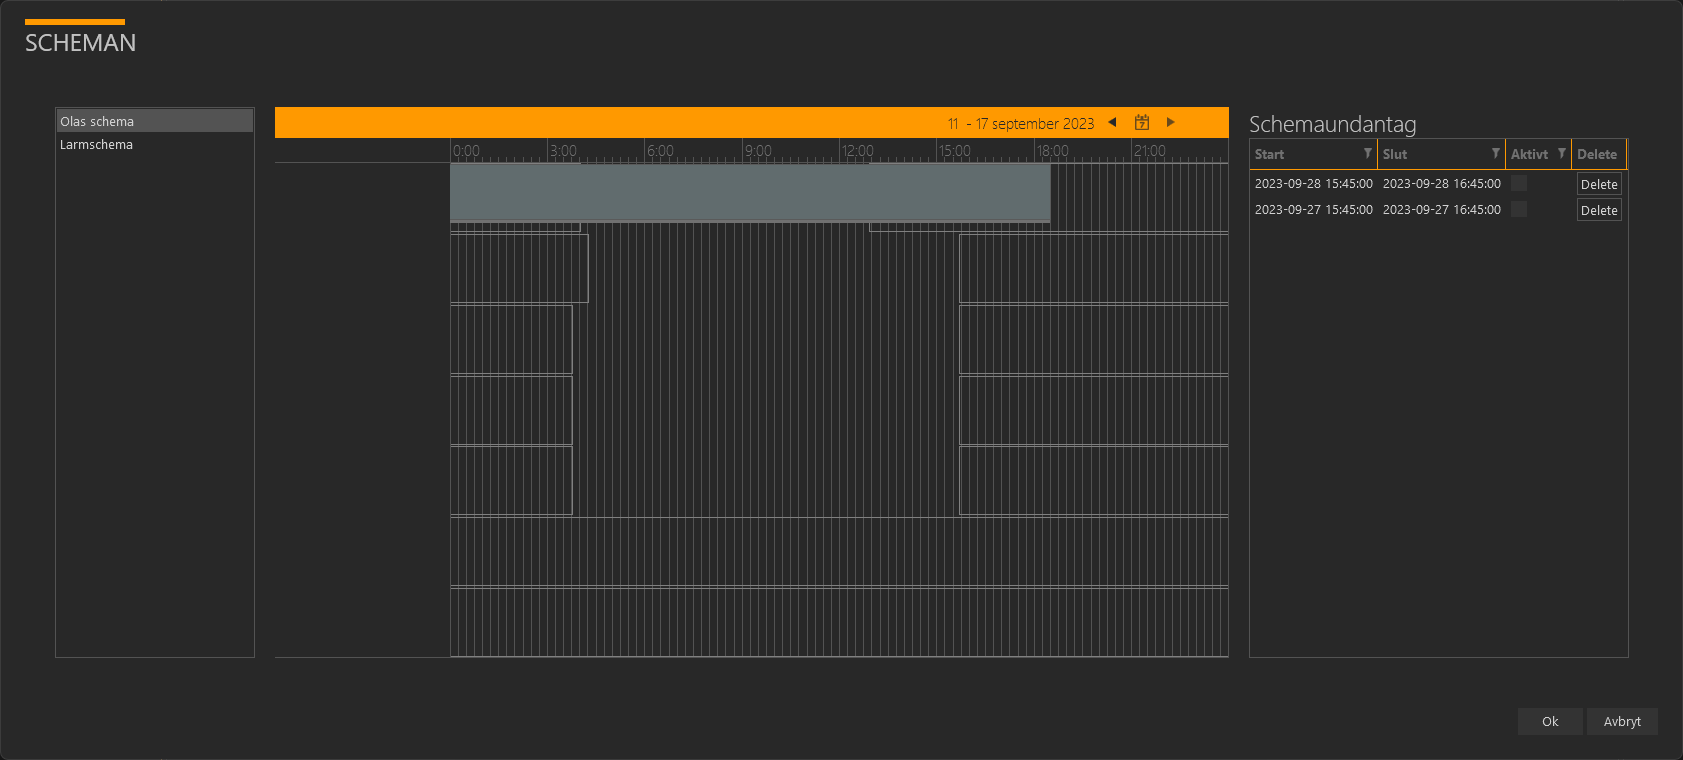Delete the 2023-09-28 schedule exception
The image size is (1683, 760).
pyautogui.click(x=1598, y=185)
